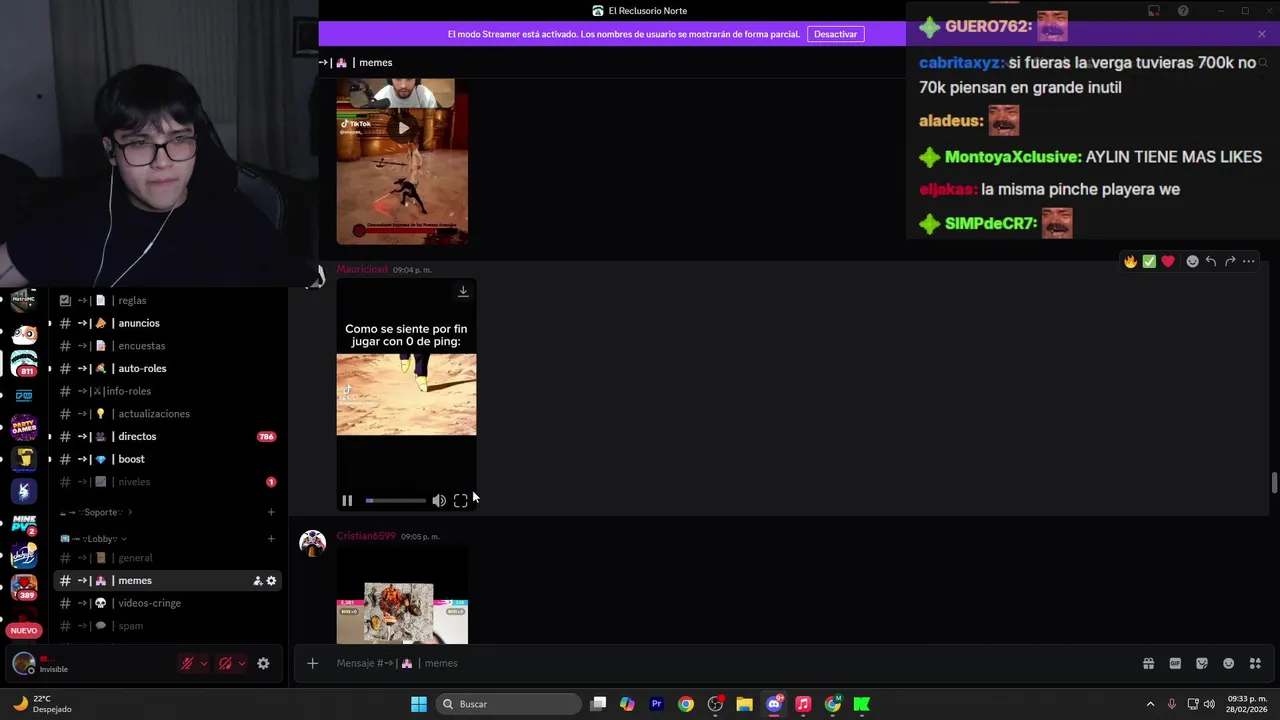Image resolution: width=1280 pixels, height=720 pixels.
Task: Pause the playing meme video
Action: pyautogui.click(x=347, y=500)
